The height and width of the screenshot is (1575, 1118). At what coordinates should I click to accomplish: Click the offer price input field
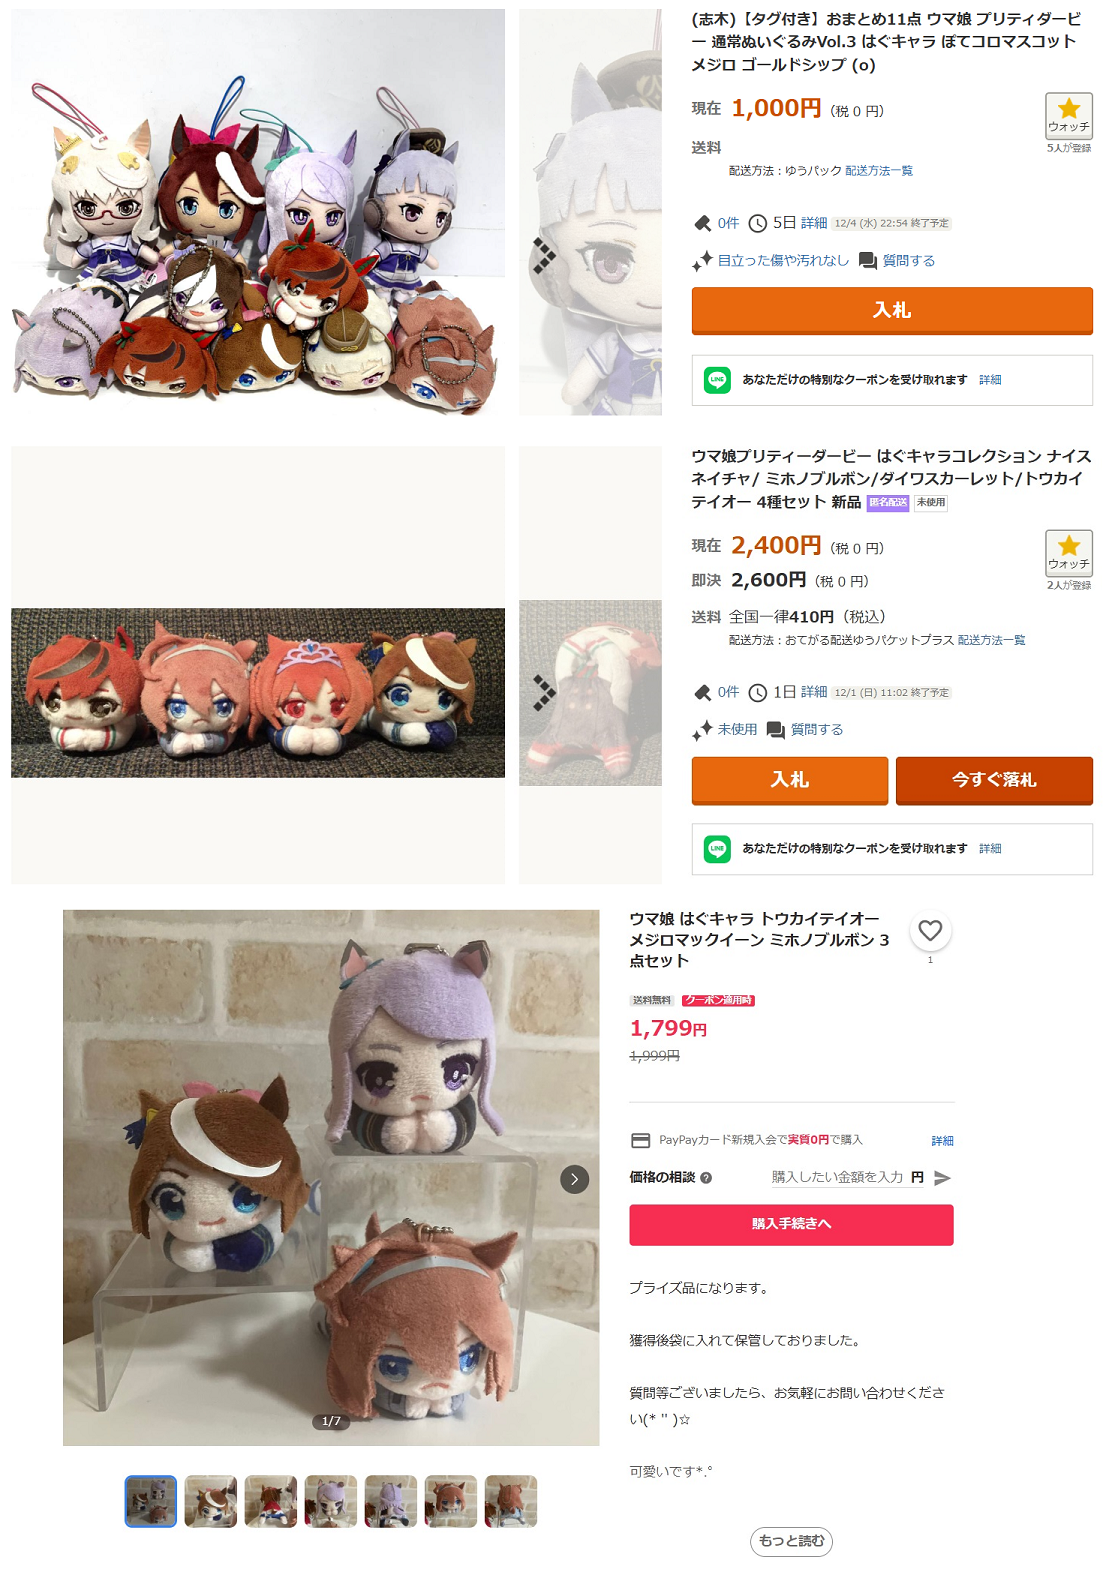click(840, 1178)
